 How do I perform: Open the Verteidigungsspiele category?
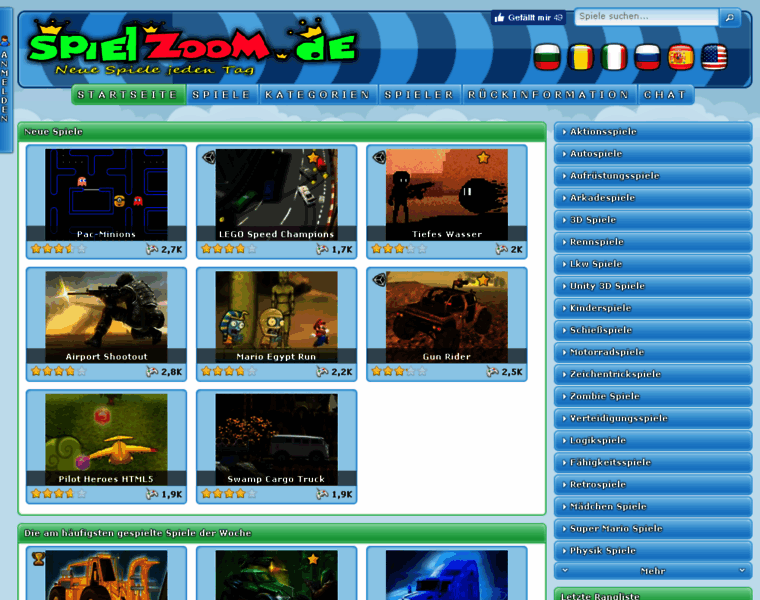pos(653,418)
